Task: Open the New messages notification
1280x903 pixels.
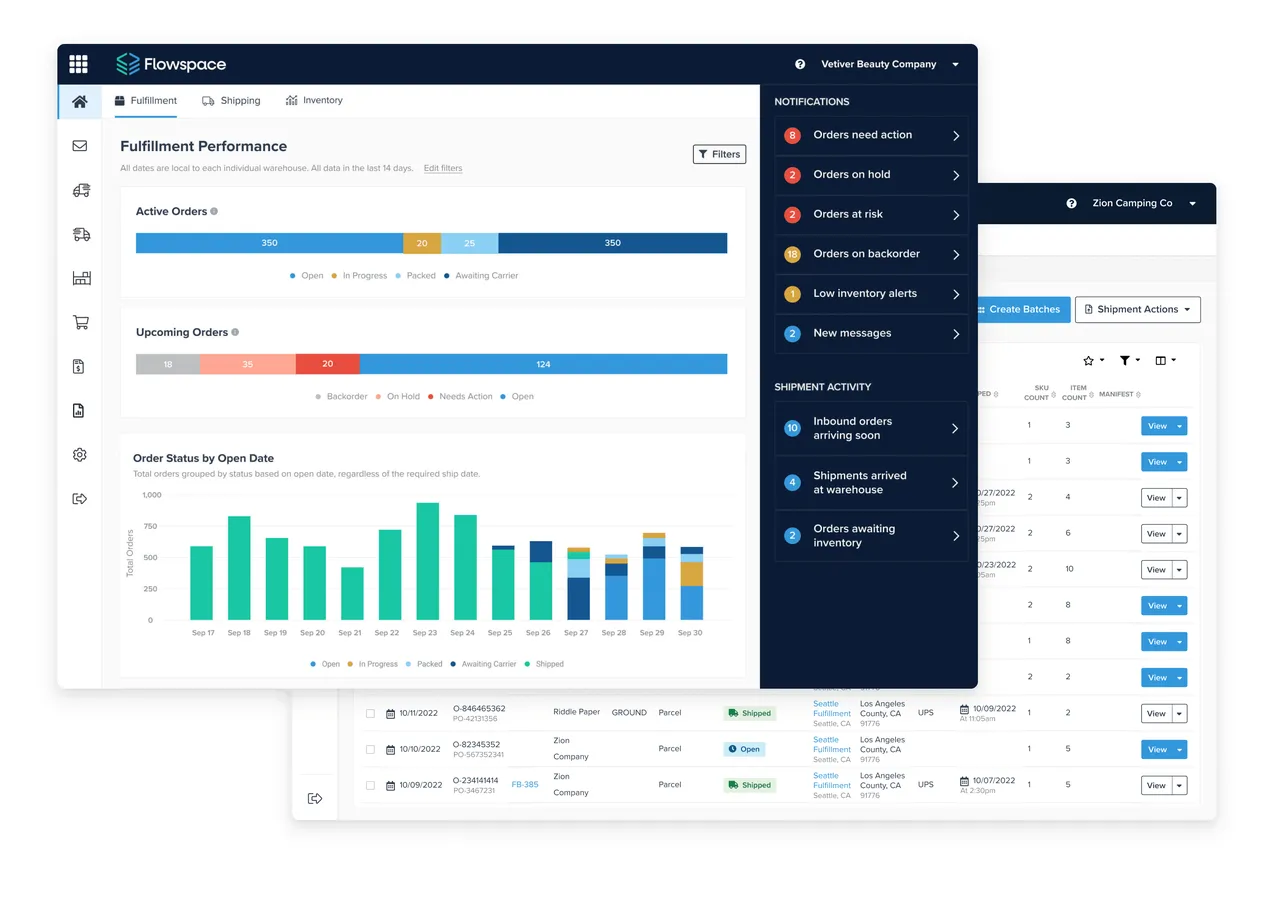Action: [871, 334]
